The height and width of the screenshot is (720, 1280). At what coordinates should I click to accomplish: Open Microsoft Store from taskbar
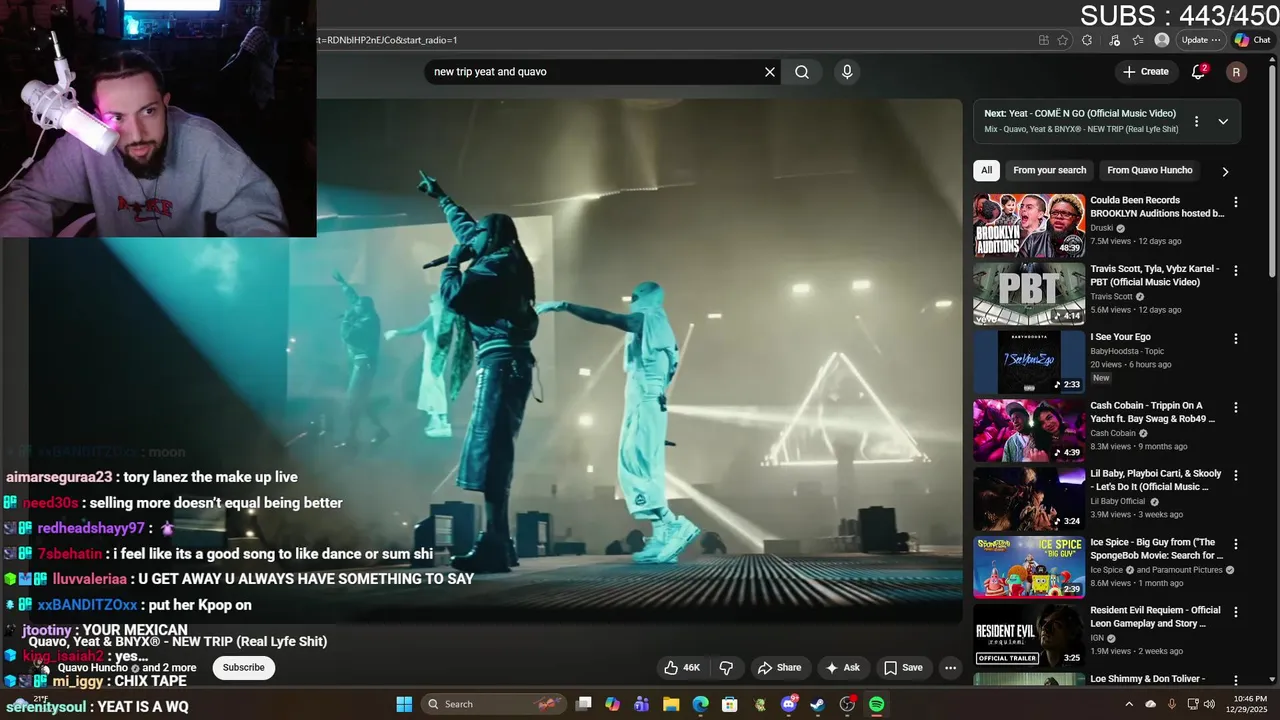click(x=730, y=704)
